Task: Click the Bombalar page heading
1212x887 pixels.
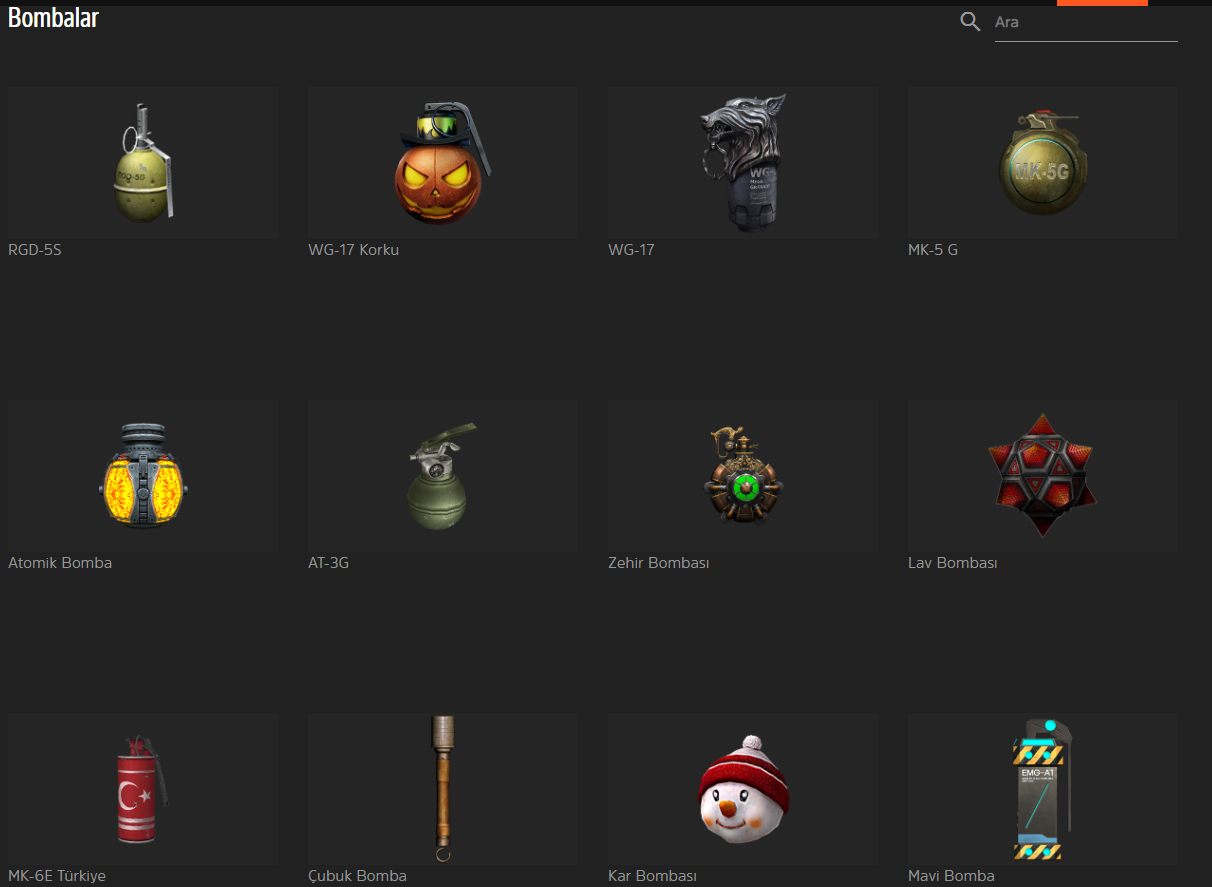Action: click(53, 18)
